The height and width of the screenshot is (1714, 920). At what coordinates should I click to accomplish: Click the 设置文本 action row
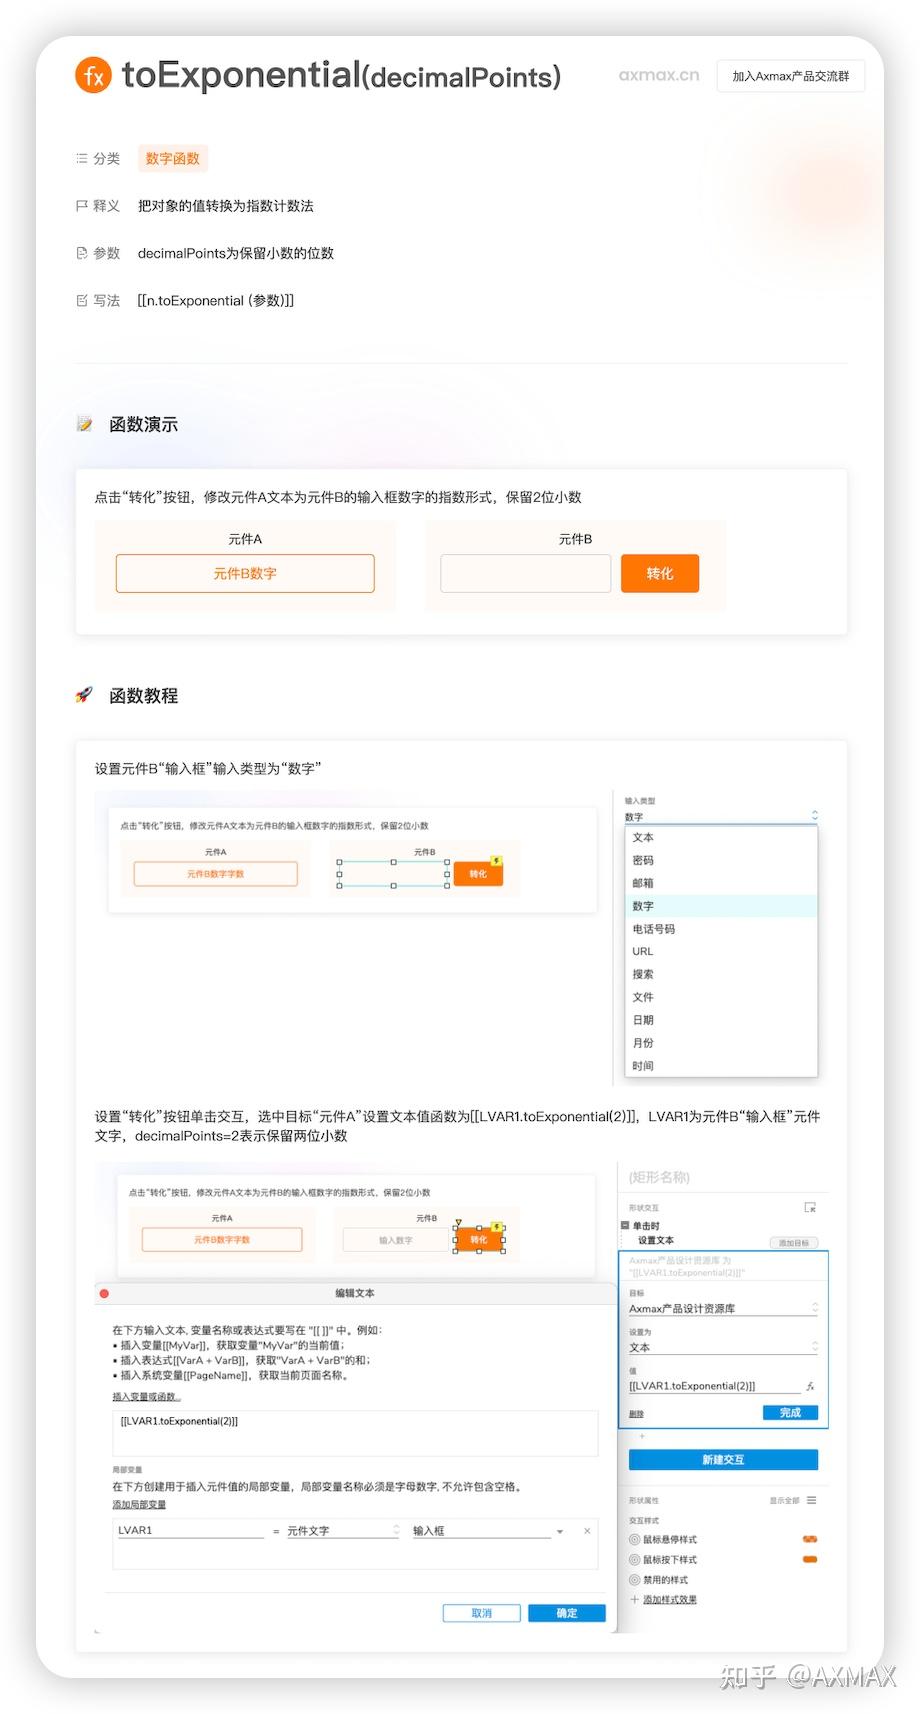coord(656,1240)
